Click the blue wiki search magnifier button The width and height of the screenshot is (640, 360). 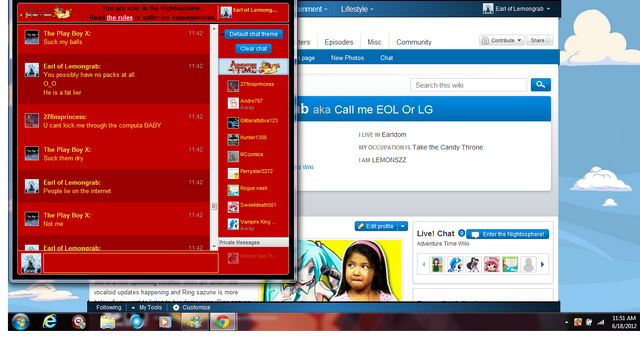pos(540,84)
